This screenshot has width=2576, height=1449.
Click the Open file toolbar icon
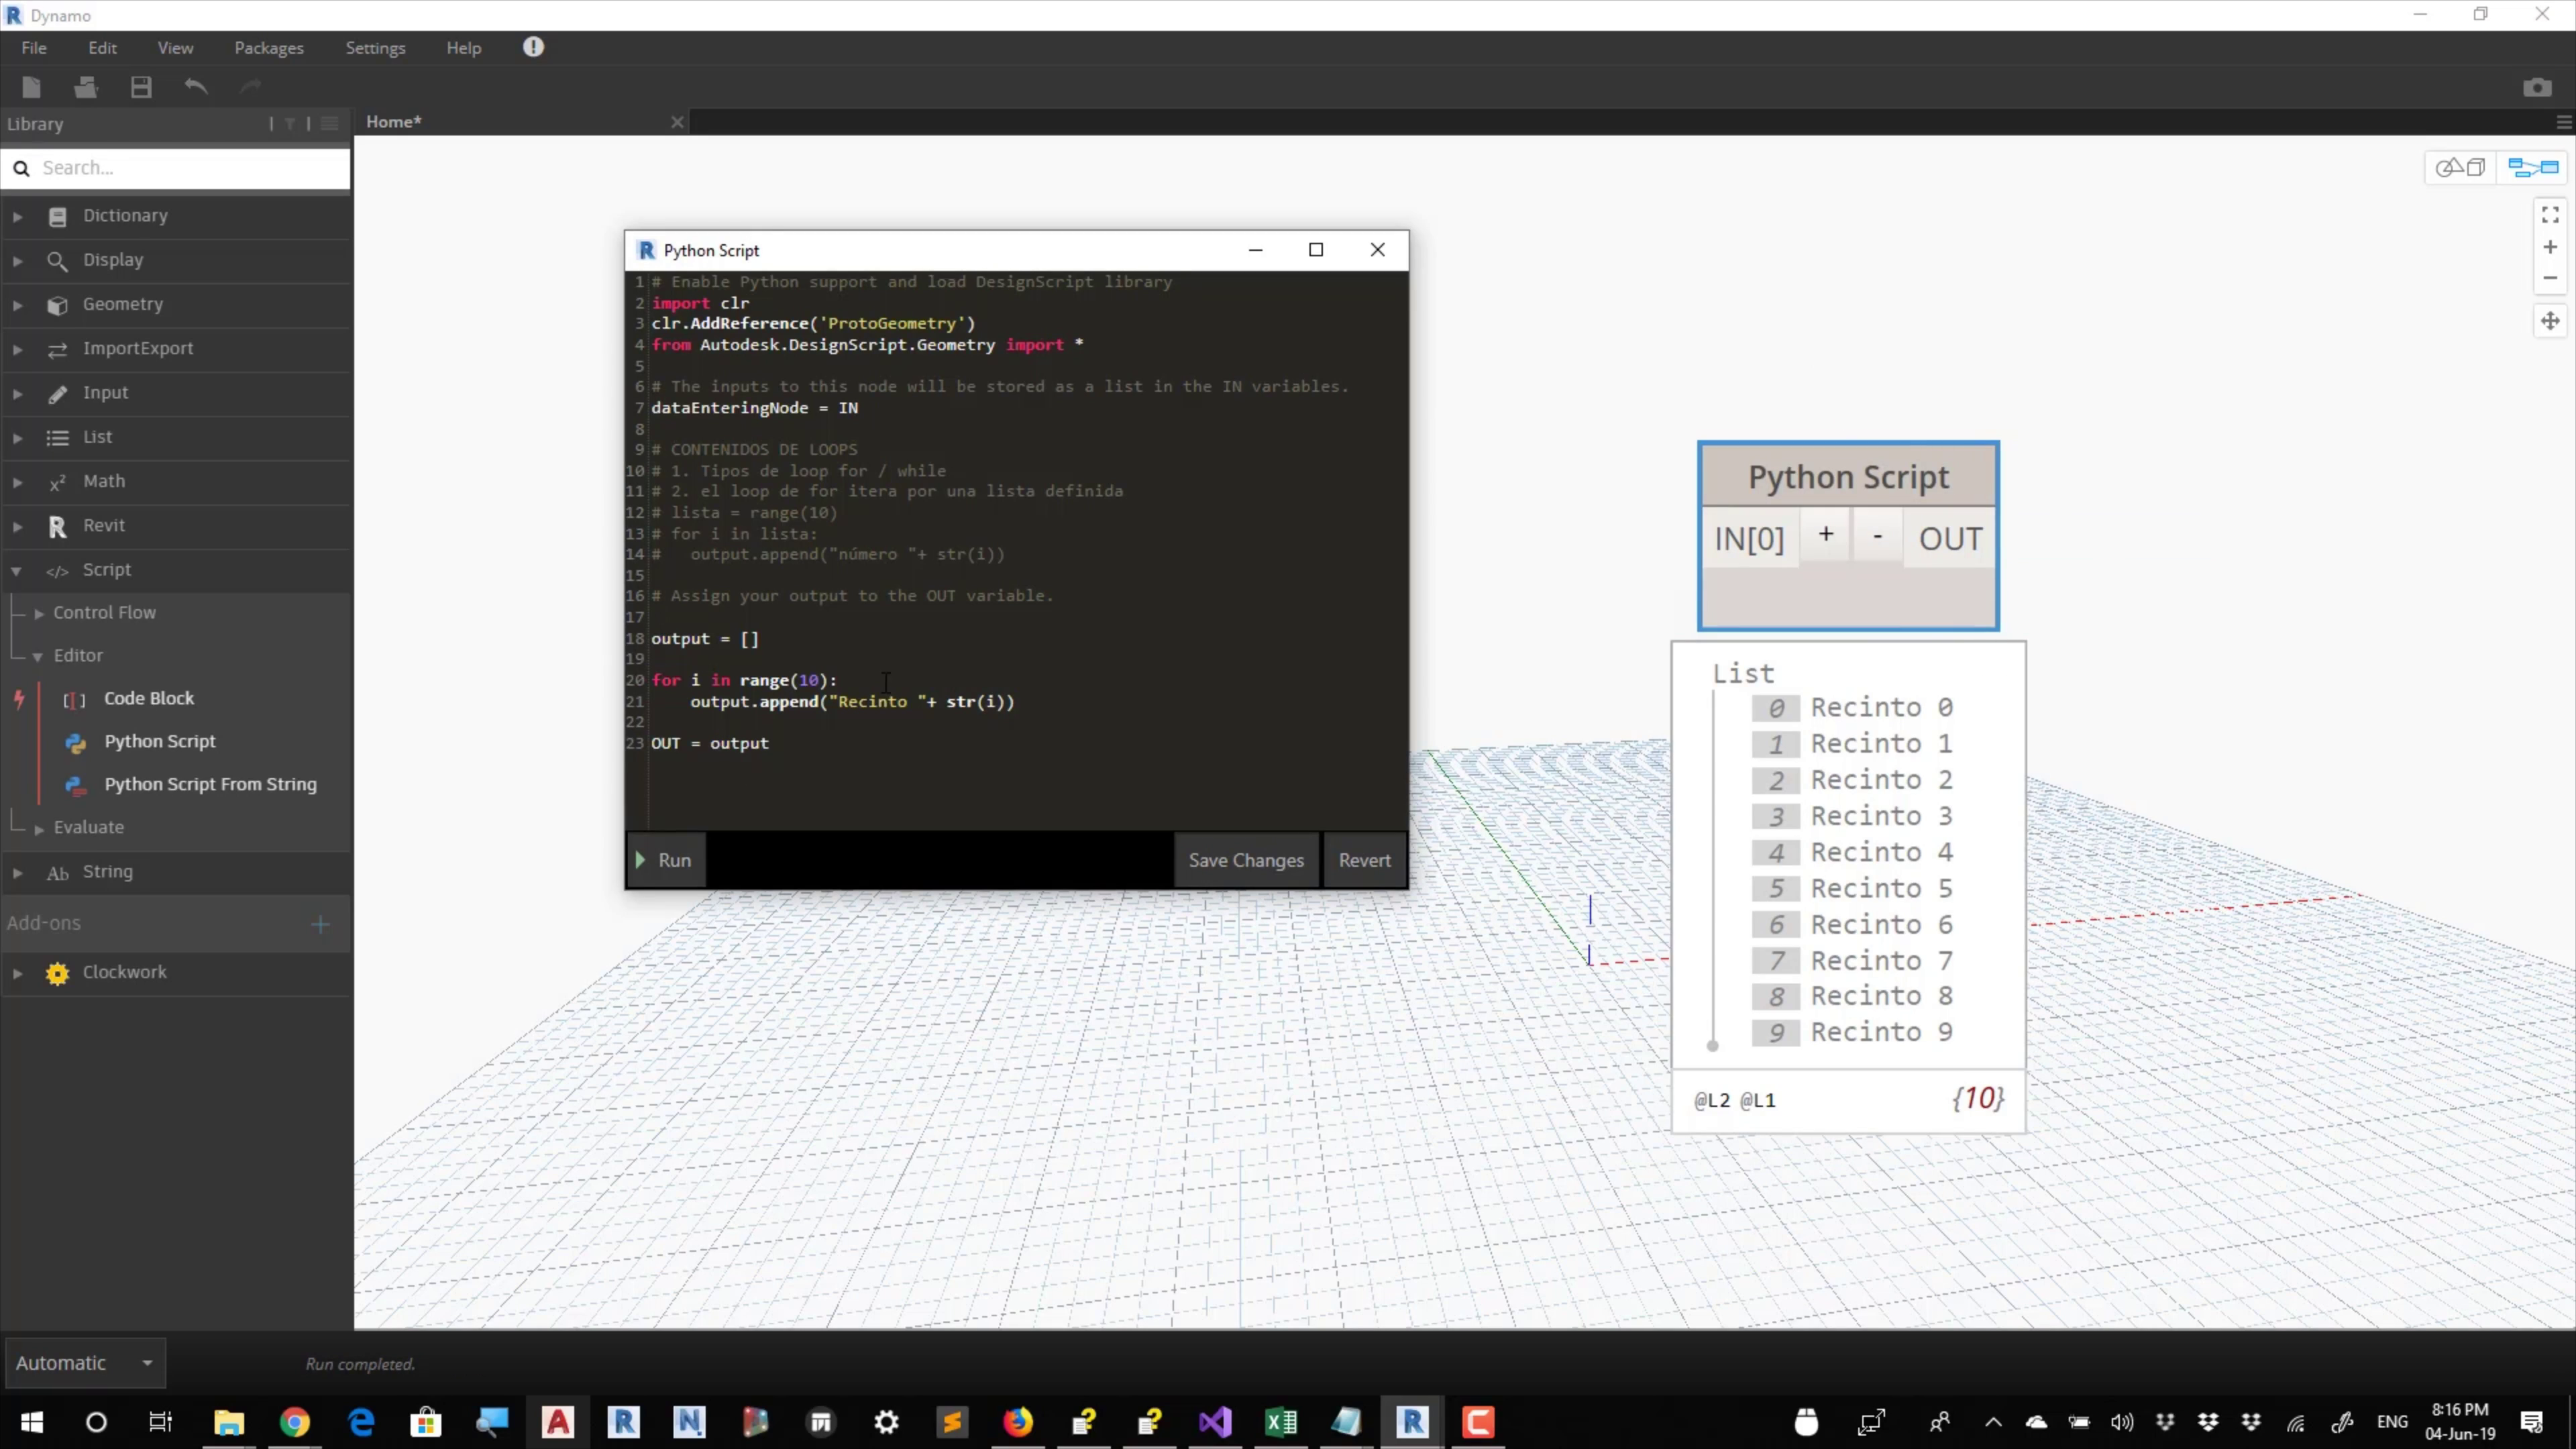[85, 87]
